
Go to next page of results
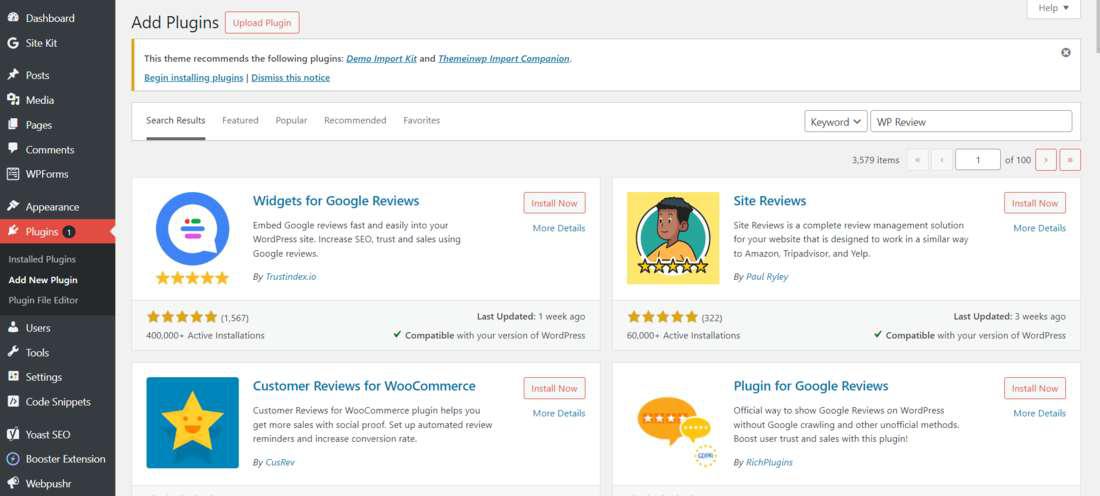pyautogui.click(x=1046, y=160)
